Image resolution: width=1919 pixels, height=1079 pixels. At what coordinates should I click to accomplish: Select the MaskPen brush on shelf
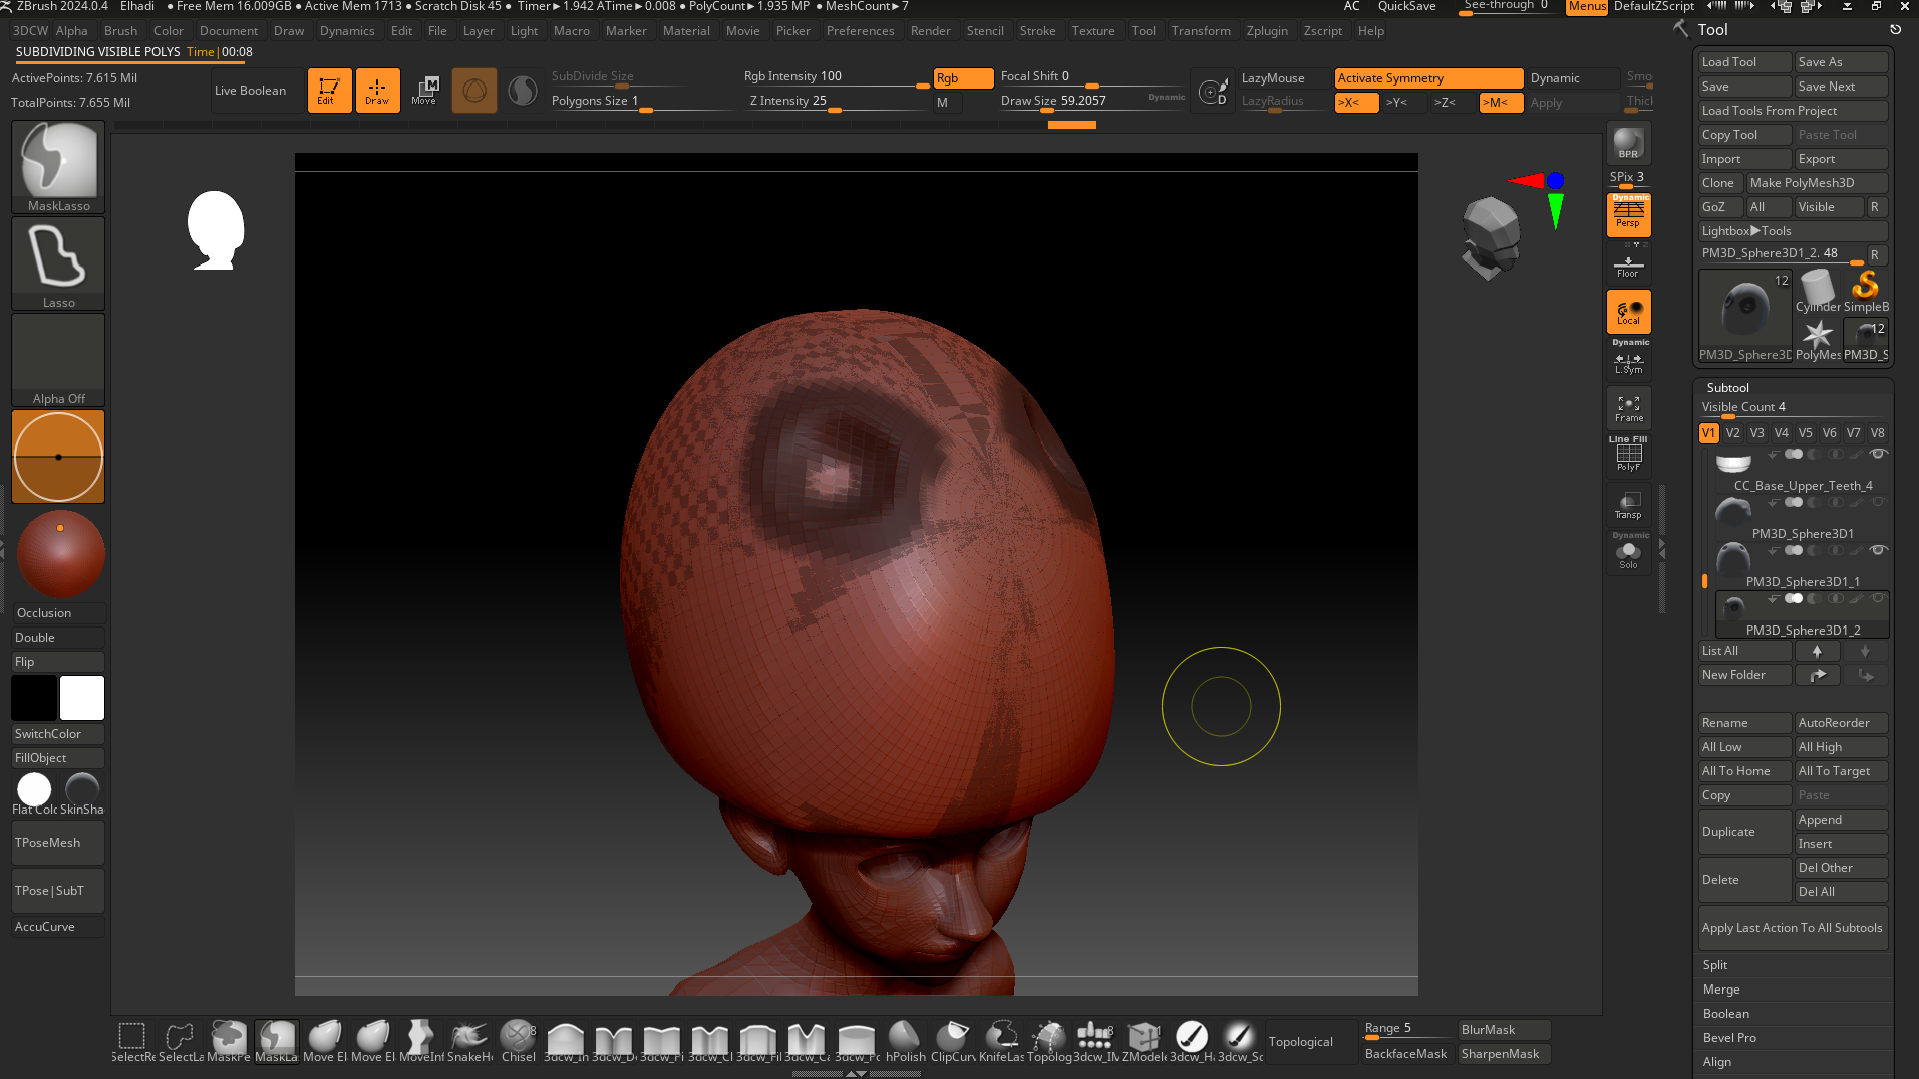point(228,1042)
